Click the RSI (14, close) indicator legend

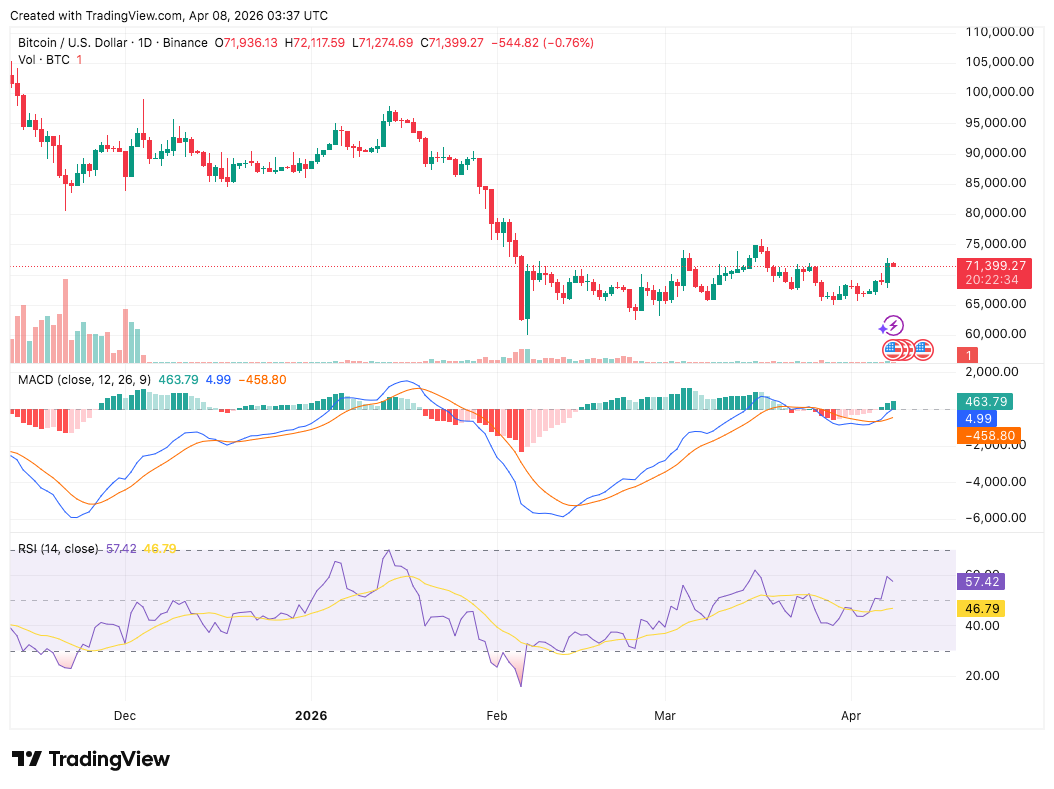(x=58, y=549)
